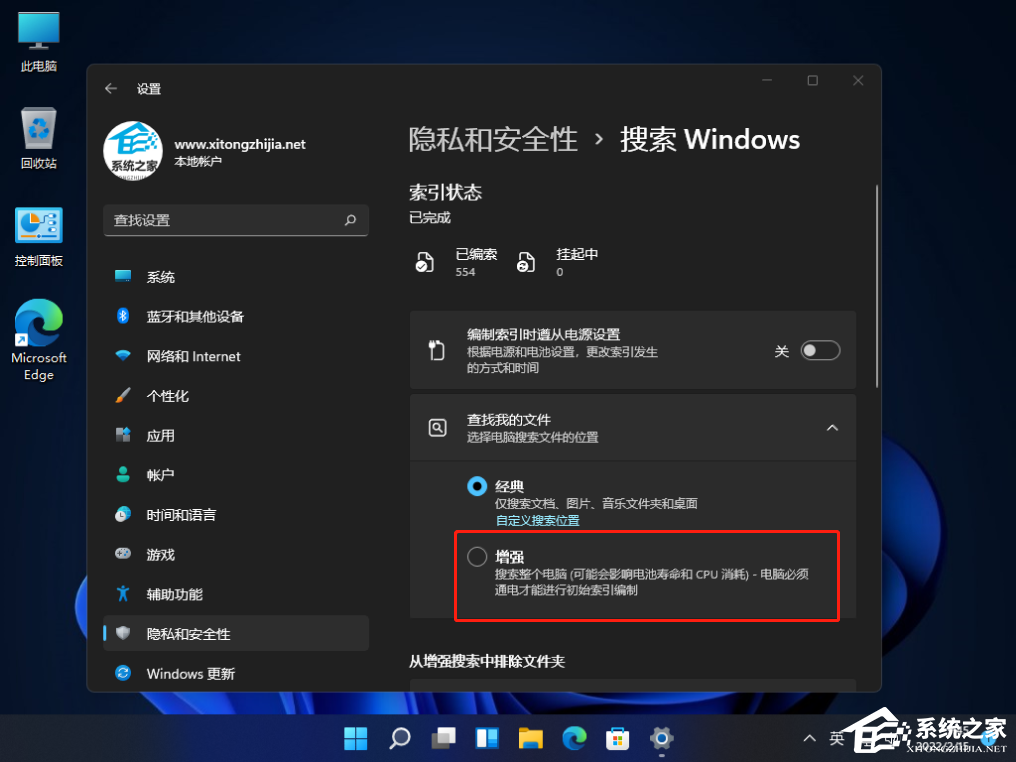
Task: Toggle 编制索引时遵从电源设置 switch
Action: [x=820, y=351]
